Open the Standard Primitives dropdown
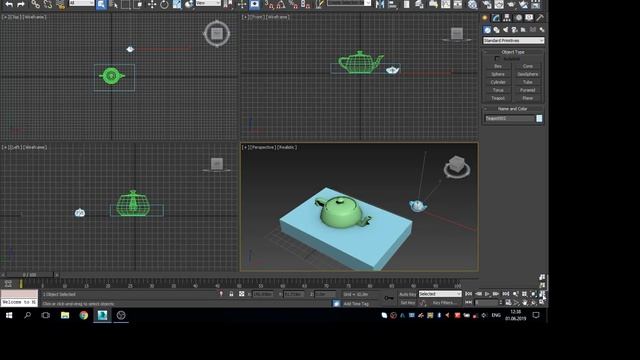The width and height of the screenshot is (640, 360). [513, 40]
